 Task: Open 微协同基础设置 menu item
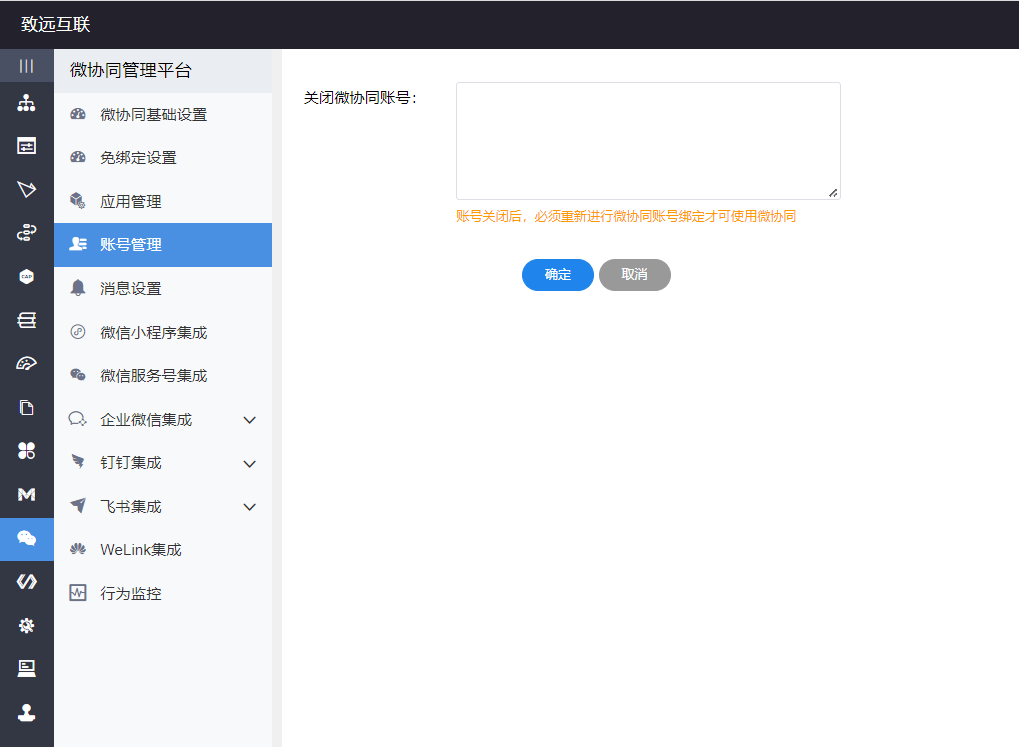(153, 115)
